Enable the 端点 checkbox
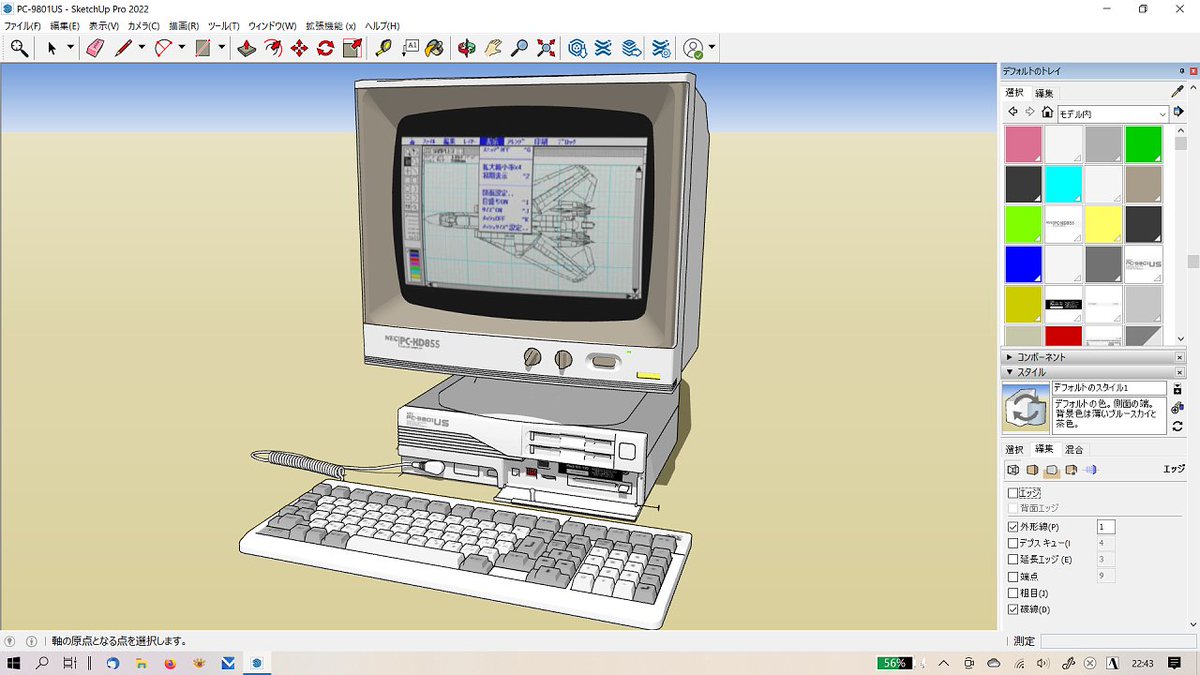Image resolution: width=1200 pixels, height=675 pixels. (x=1013, y=576)
